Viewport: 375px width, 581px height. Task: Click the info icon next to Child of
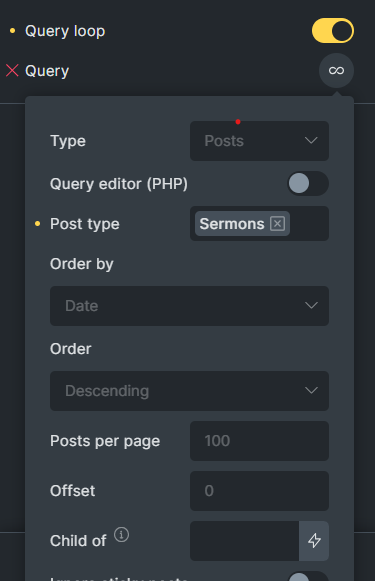[122, 535]
